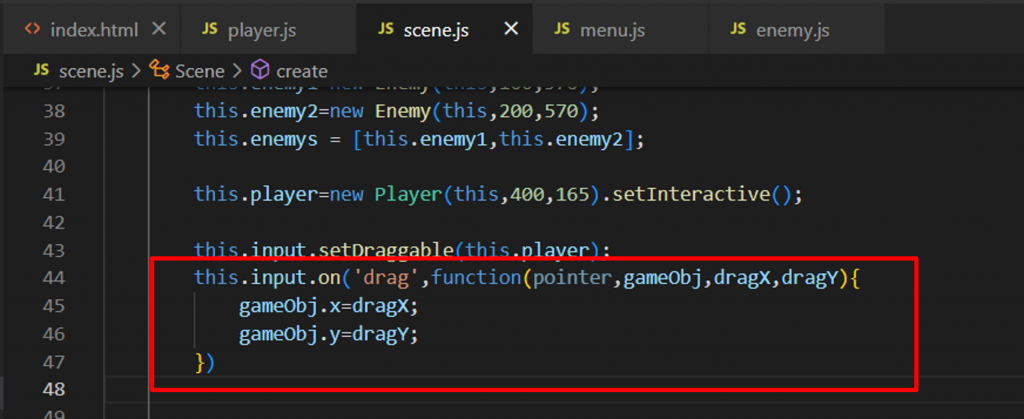This screenshot has width=1024, height=419.
Task: Click line number 47 in the gutter
Action: (x=56, y=362)
